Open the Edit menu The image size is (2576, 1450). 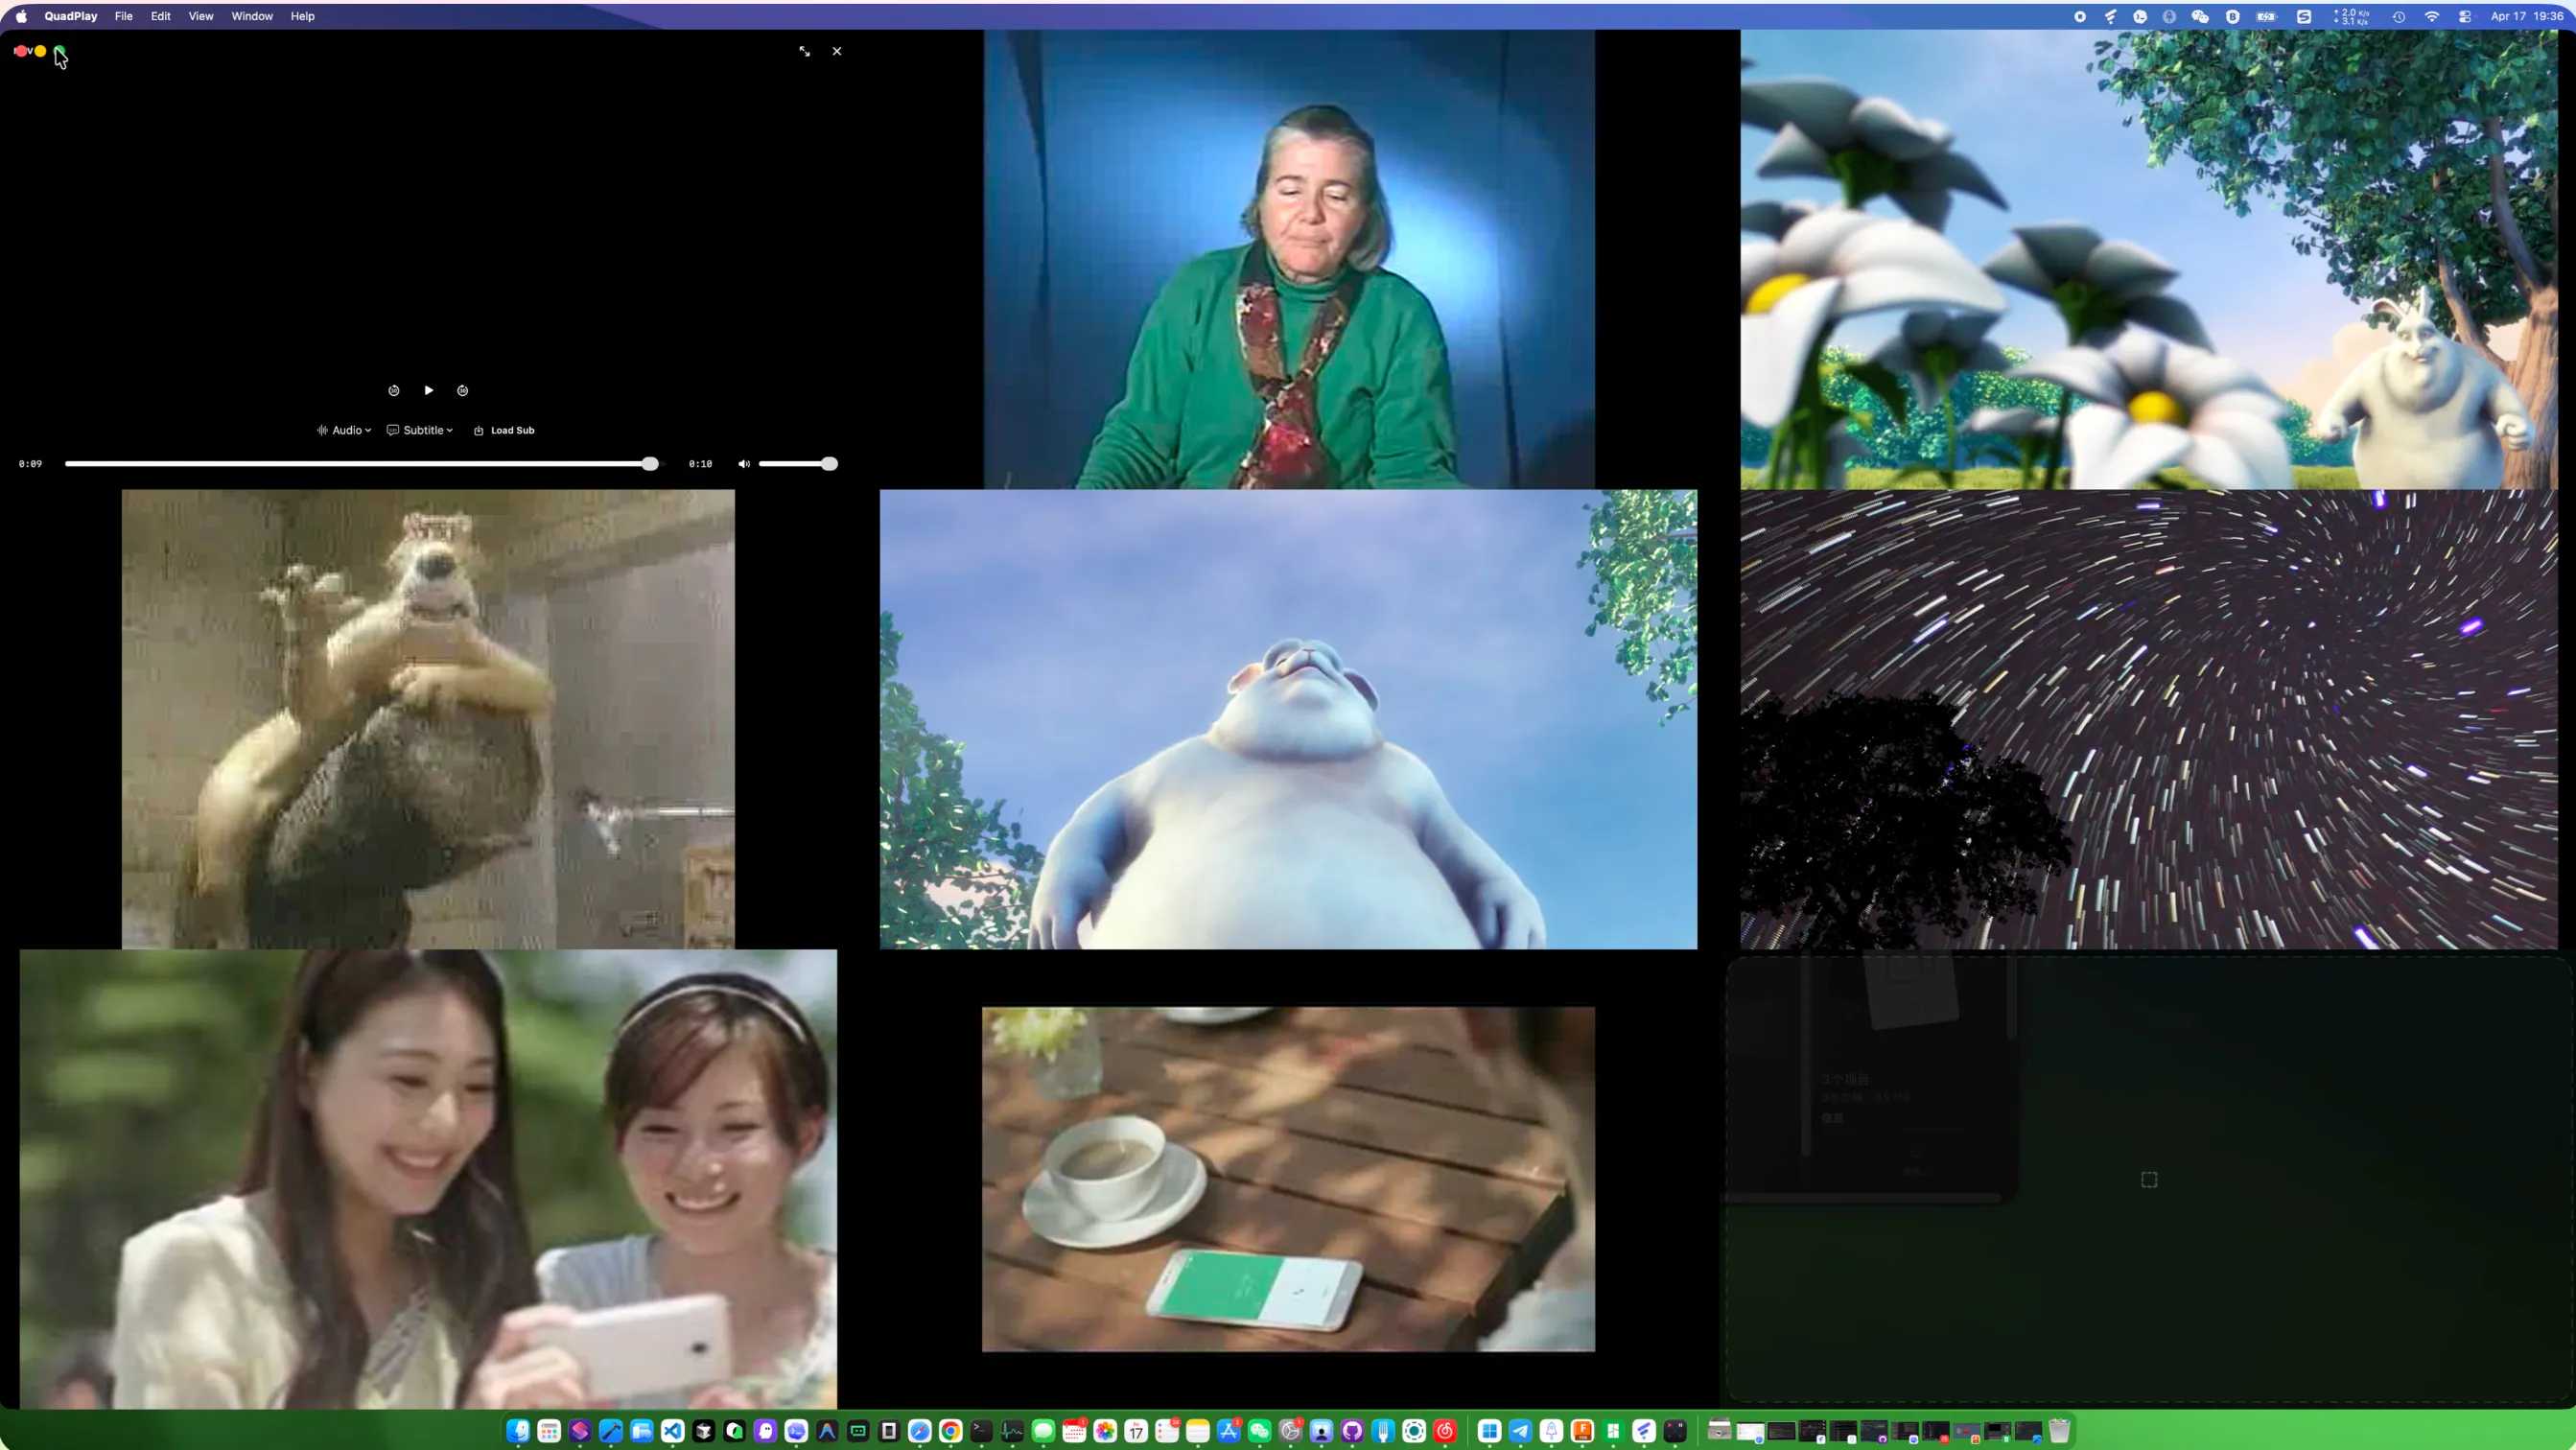tap(161, 16)
